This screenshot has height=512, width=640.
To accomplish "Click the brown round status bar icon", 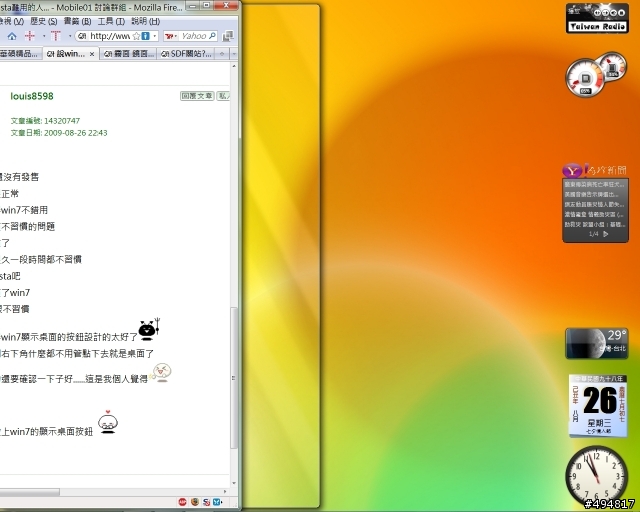I will click(195, 502).
